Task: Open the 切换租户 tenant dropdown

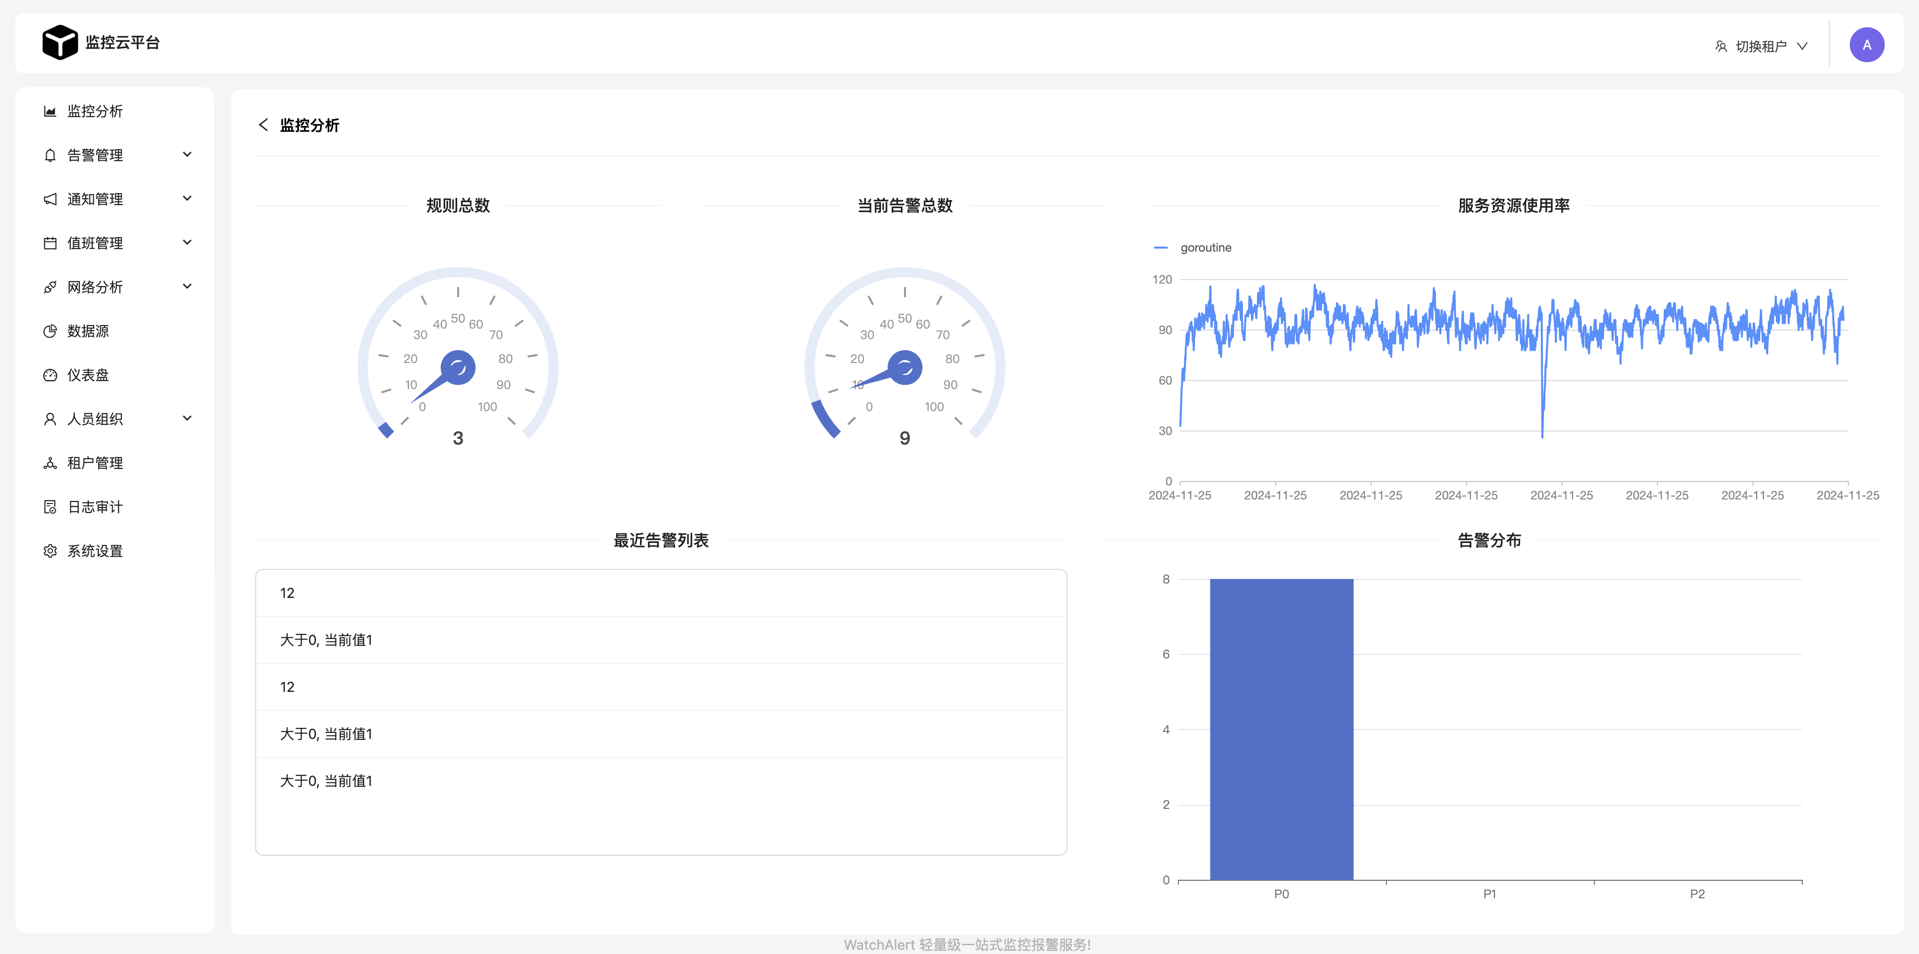Action: 1762,46
